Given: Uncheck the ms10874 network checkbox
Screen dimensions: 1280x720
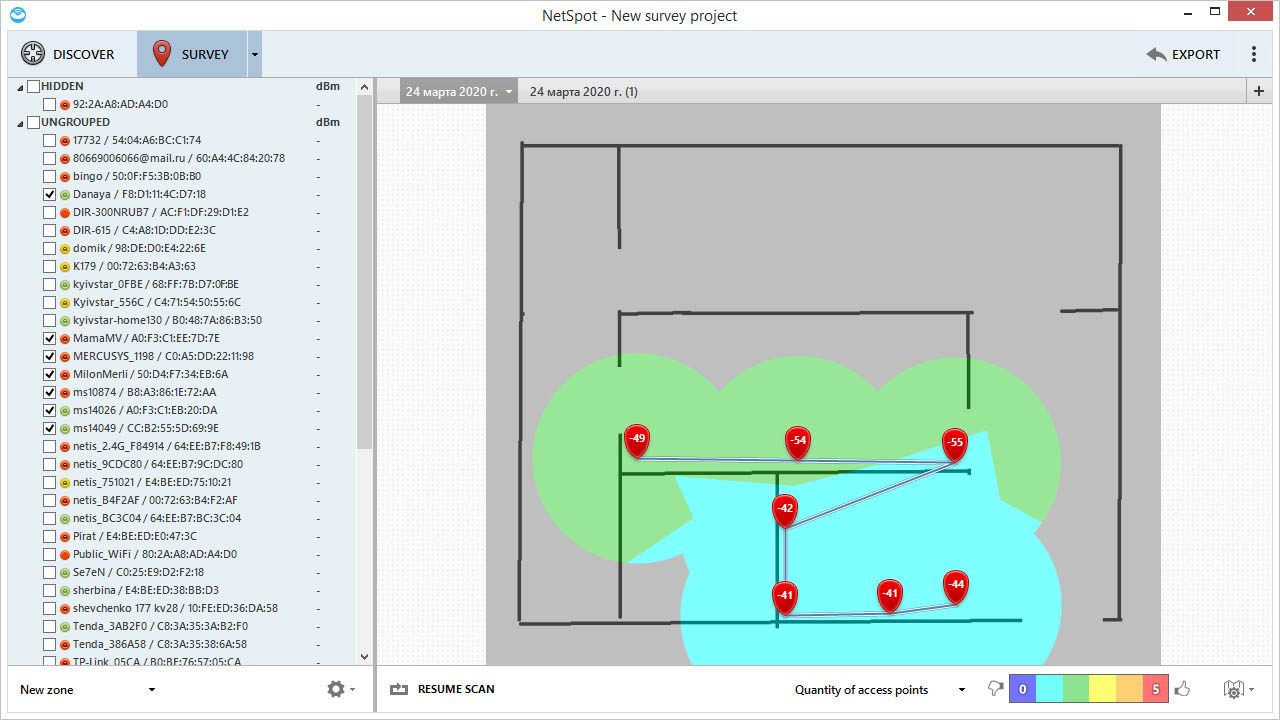Looking at the screenshot, I should pos(49,392).
